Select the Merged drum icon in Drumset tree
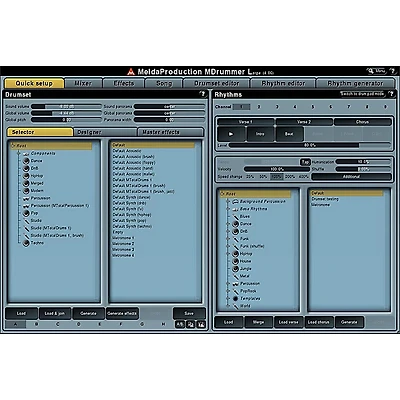Screen dimensions: 400x400 26,183
